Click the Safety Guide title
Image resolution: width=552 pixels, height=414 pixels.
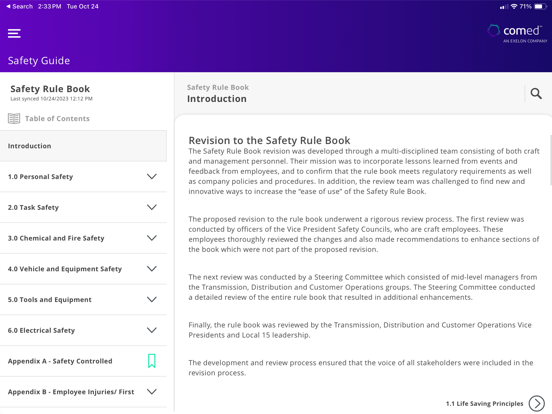[39, 61]
